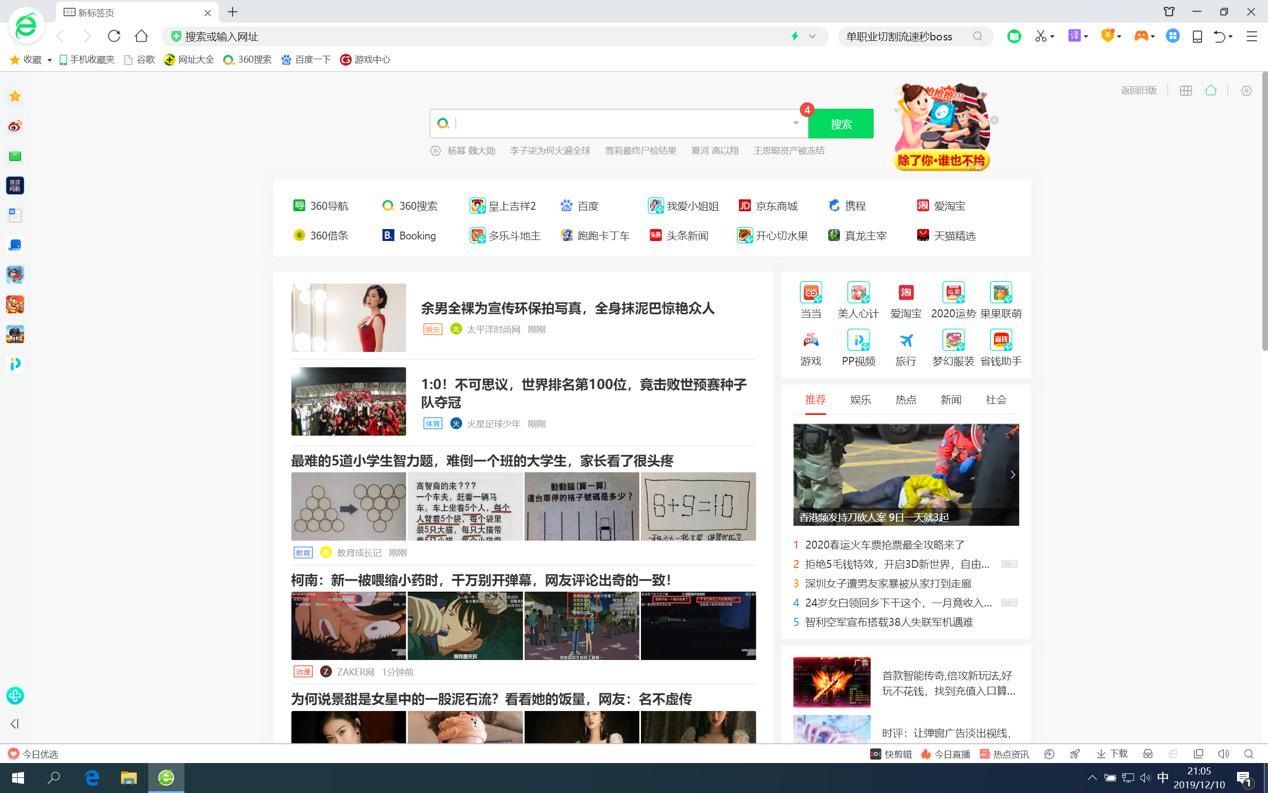The image size is (1268, 793).
Task: Click the screenshot scissors icon in toolbar
Action: tap(1040, 36)
